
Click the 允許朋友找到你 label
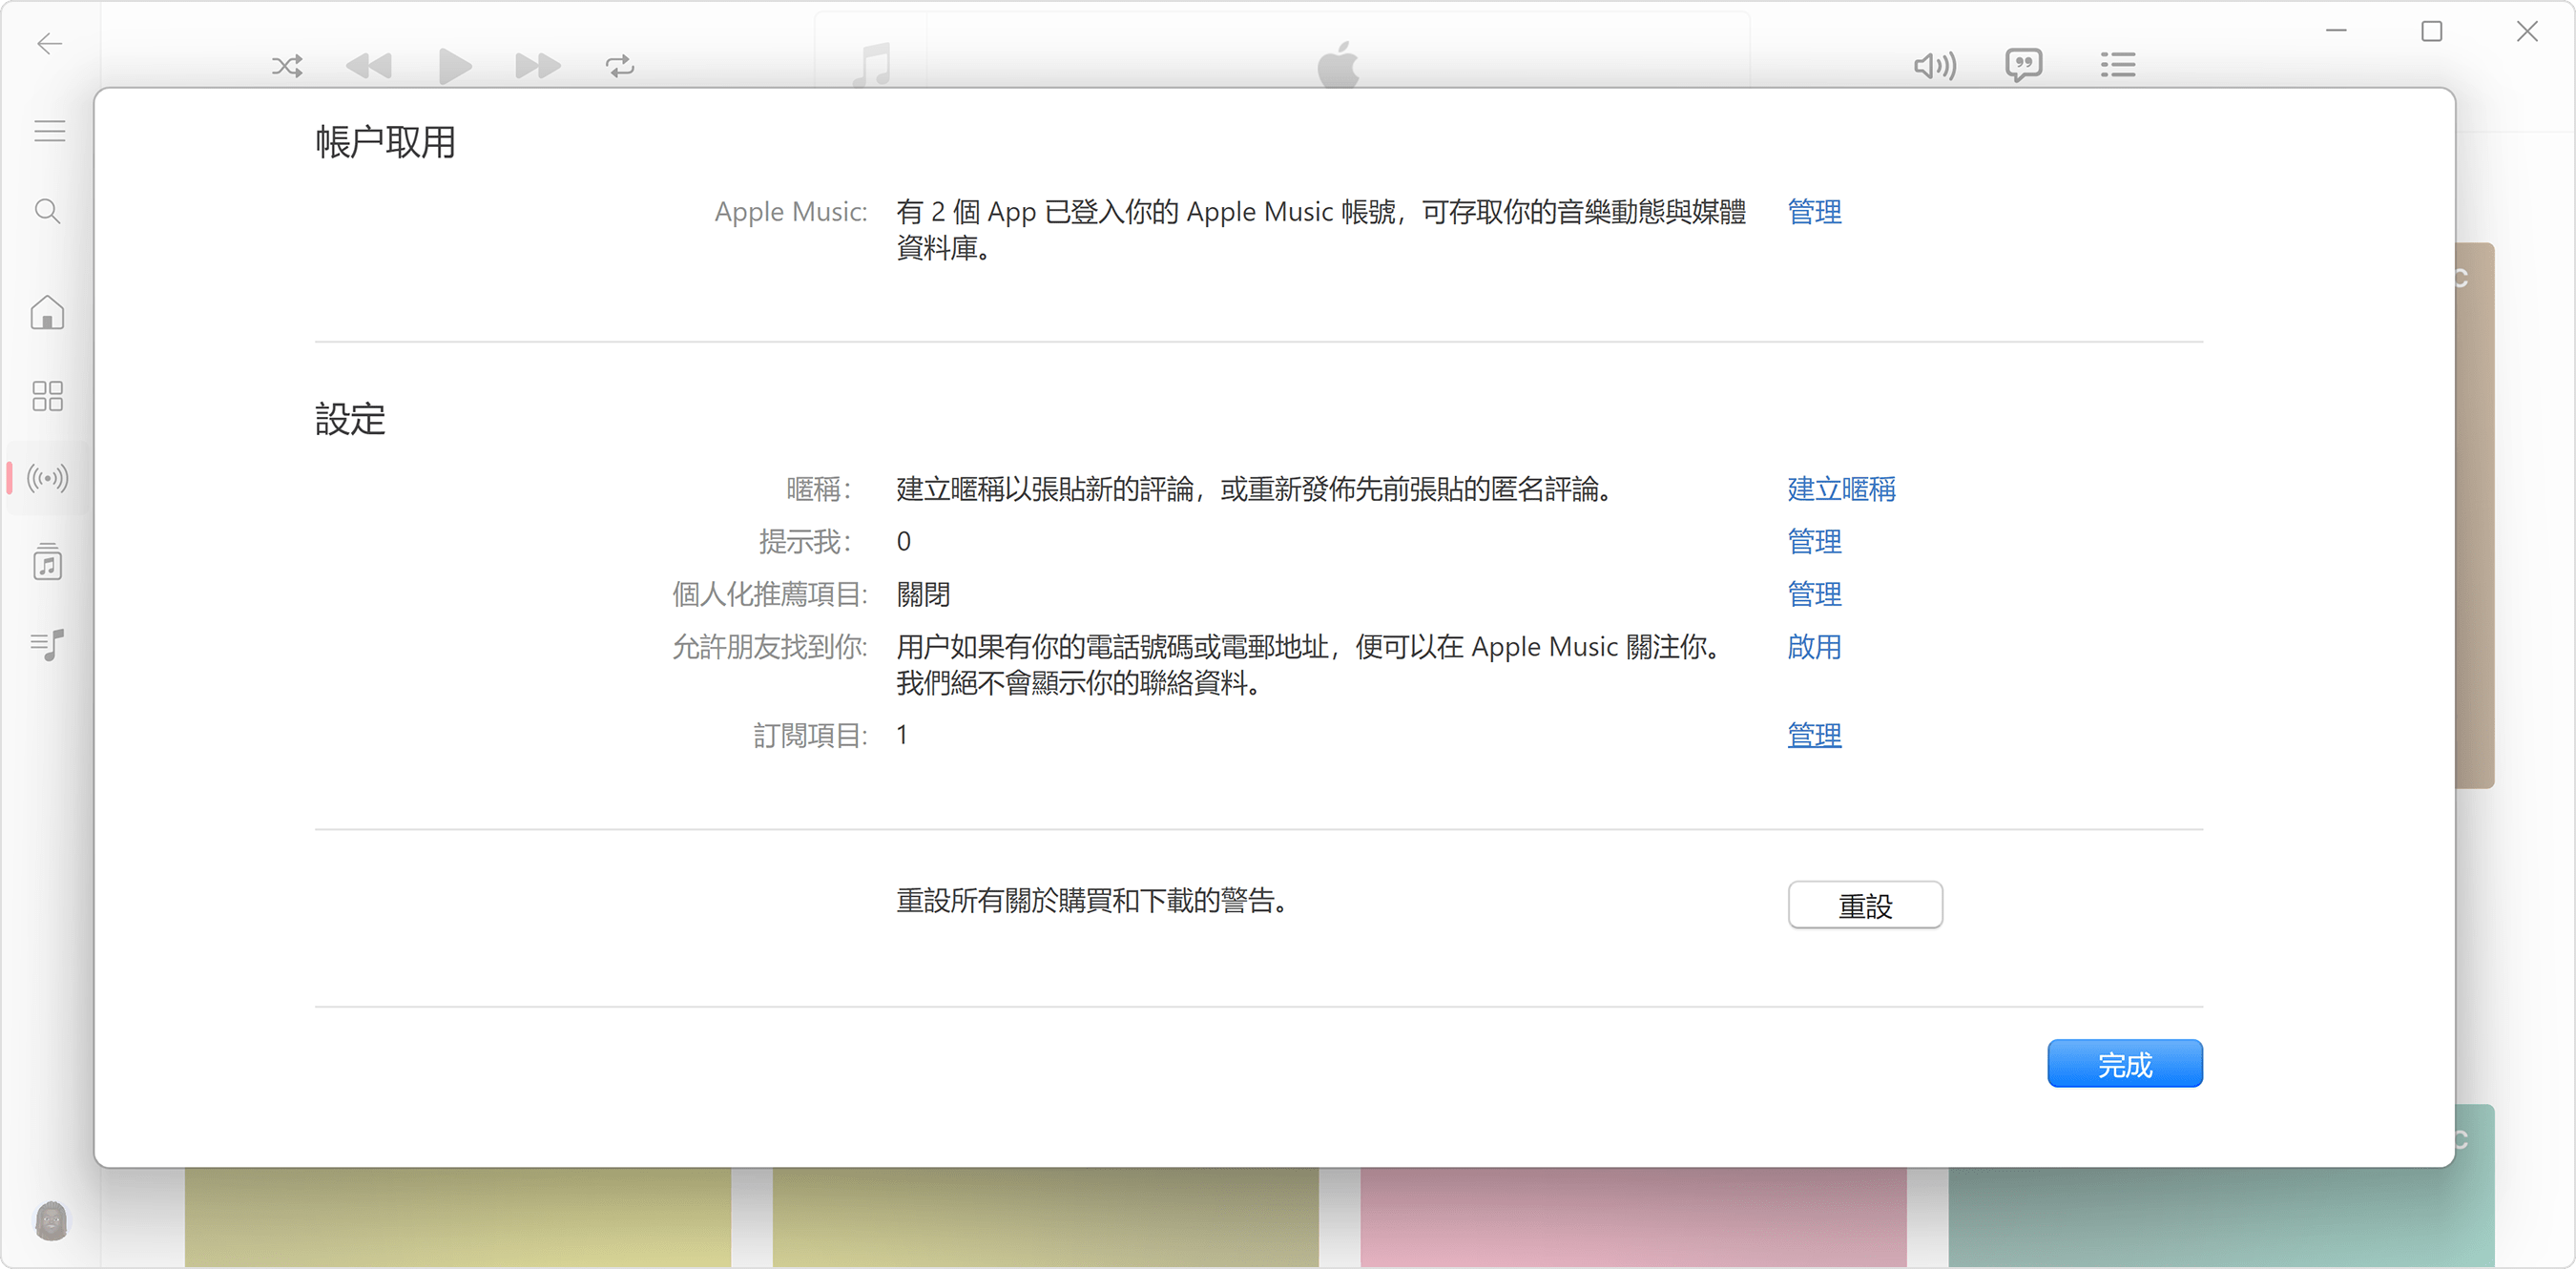coord(769,648)
